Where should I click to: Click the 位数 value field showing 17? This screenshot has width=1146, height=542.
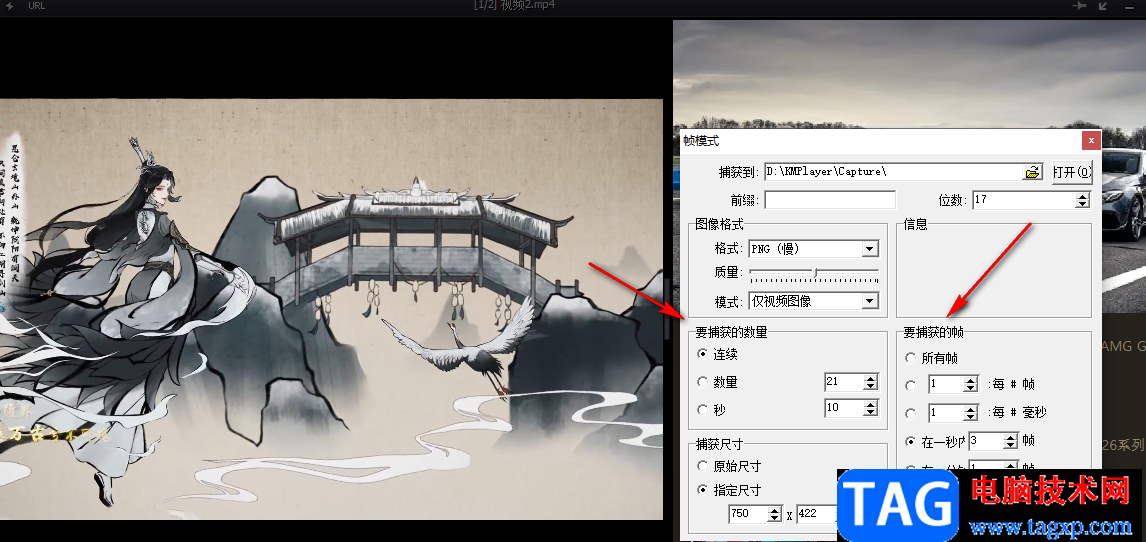tap(1023, 200)
